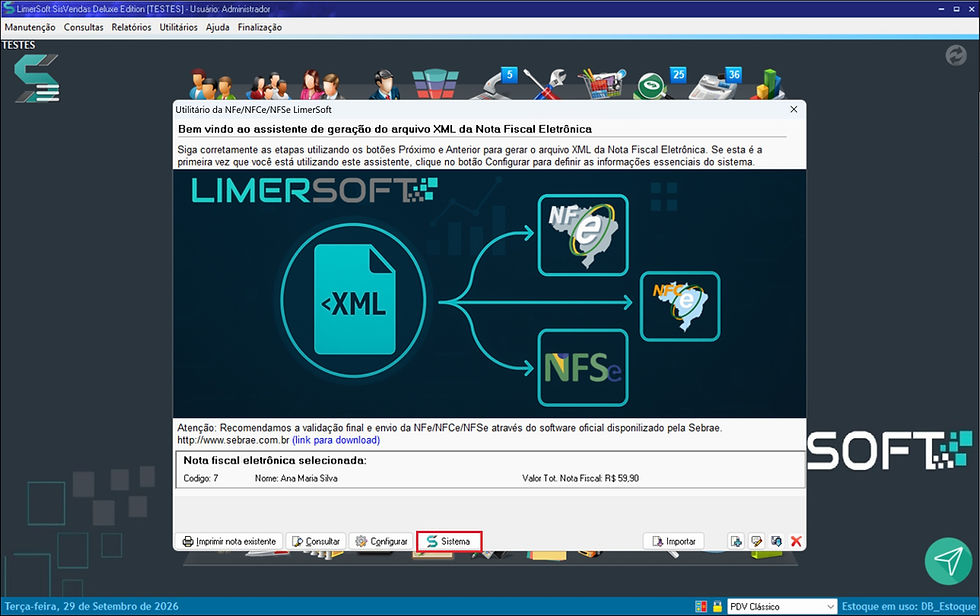Click the yellow padlock icon in status bar

[x=718, y=606]
